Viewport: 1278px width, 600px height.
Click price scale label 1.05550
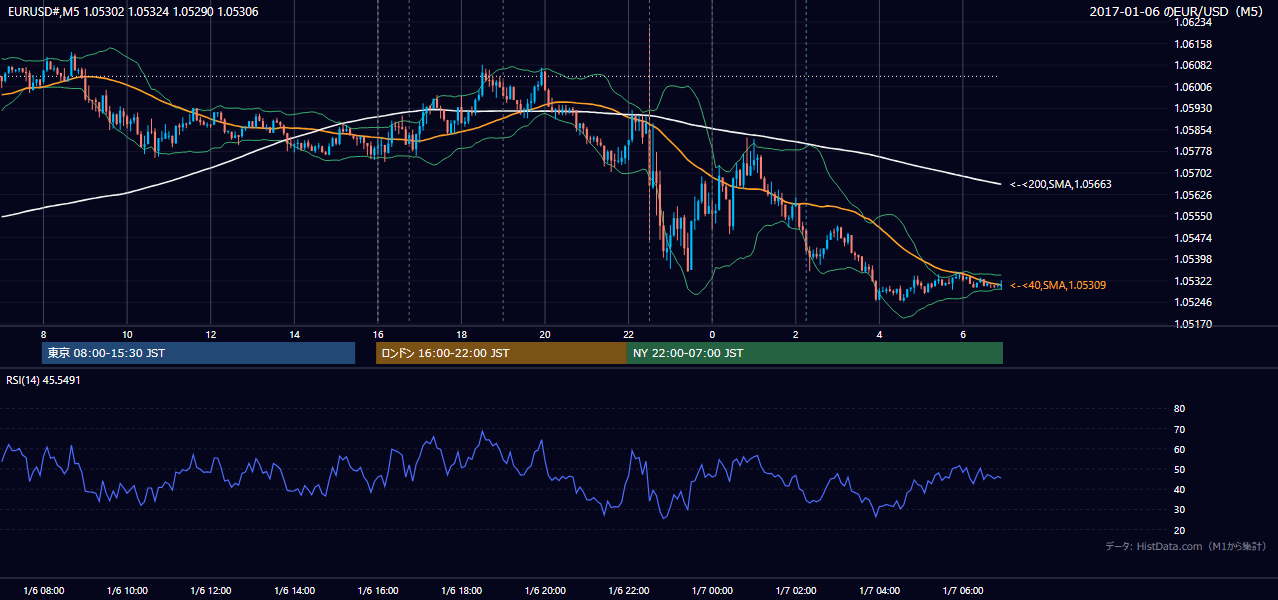[1192, 216]
